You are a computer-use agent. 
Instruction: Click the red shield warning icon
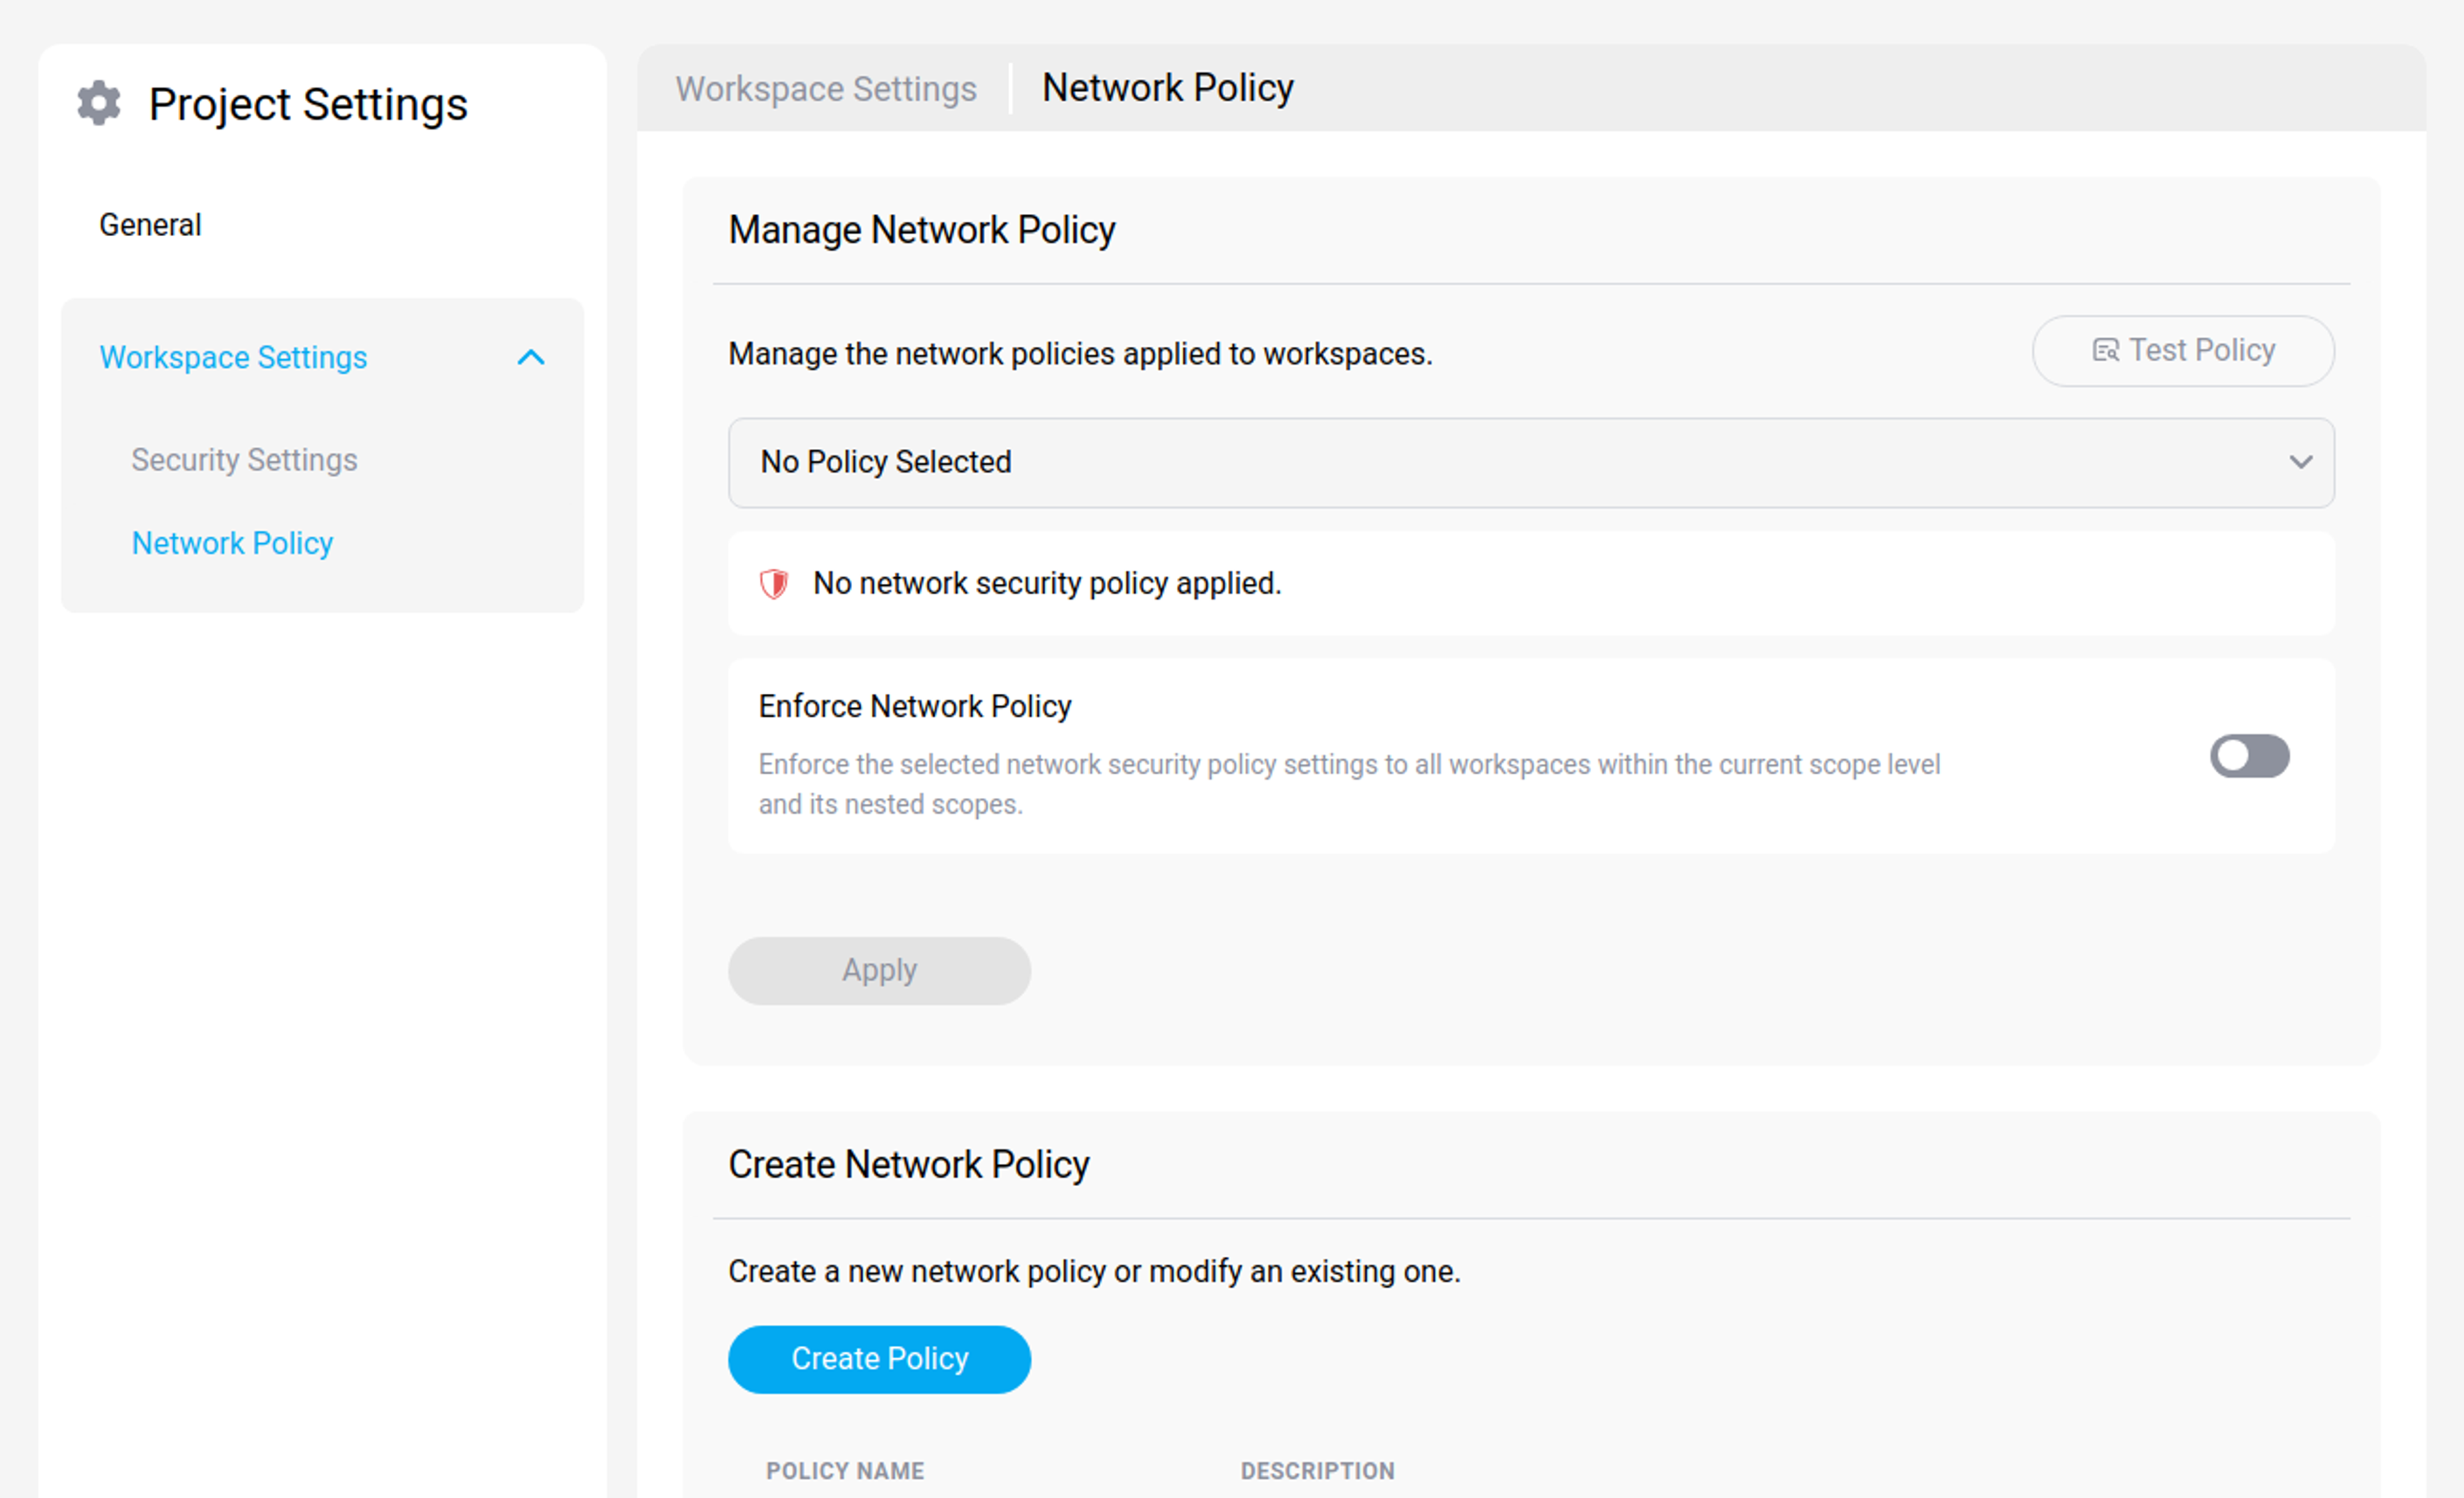[775, 583]
